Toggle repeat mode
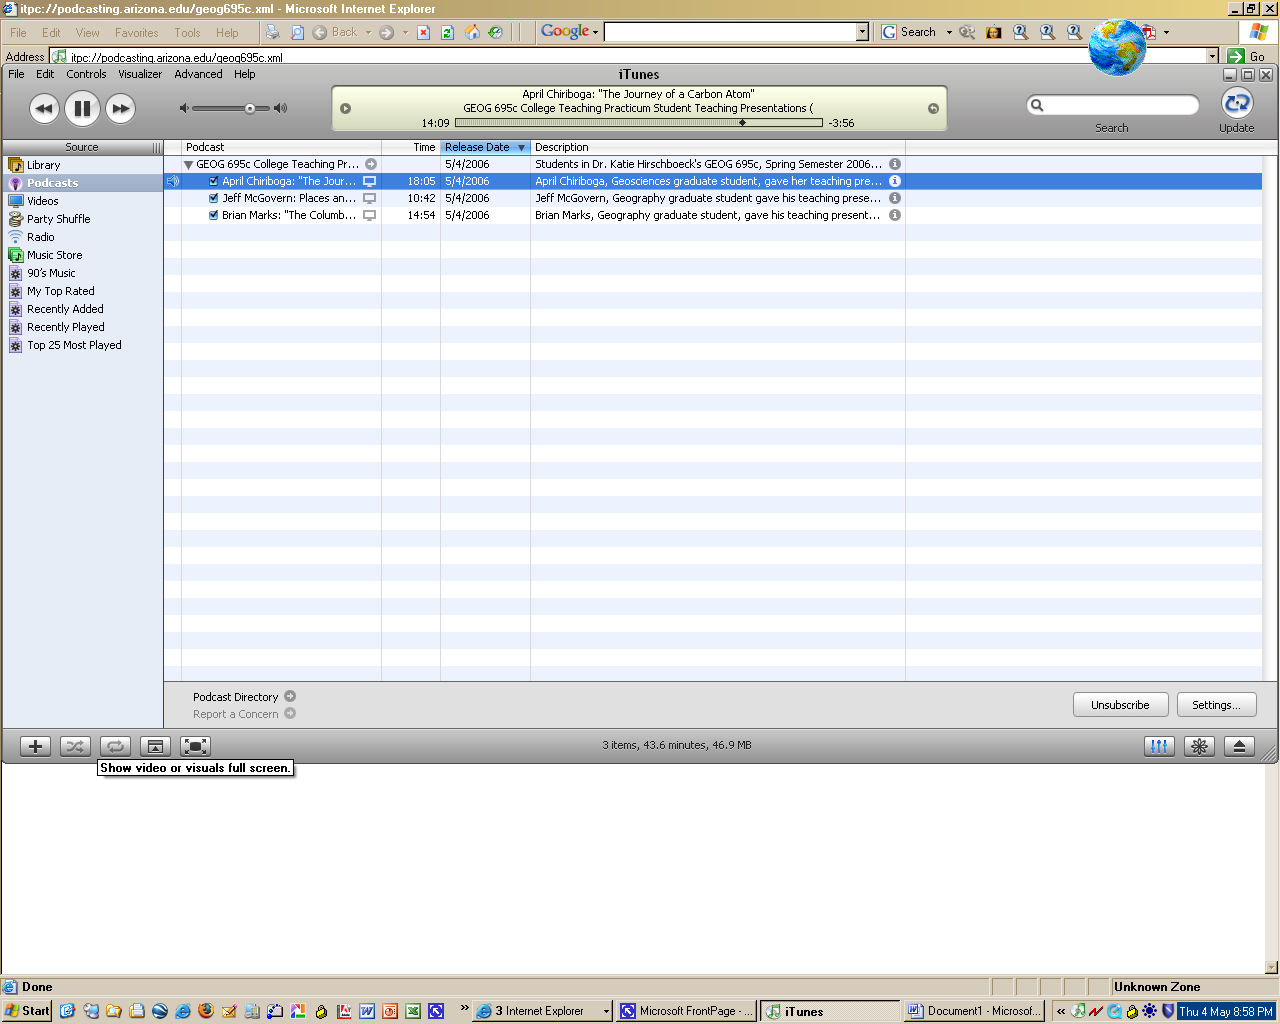The width and height of the screenshot is (1280, 1024). (x=115, y=746)
